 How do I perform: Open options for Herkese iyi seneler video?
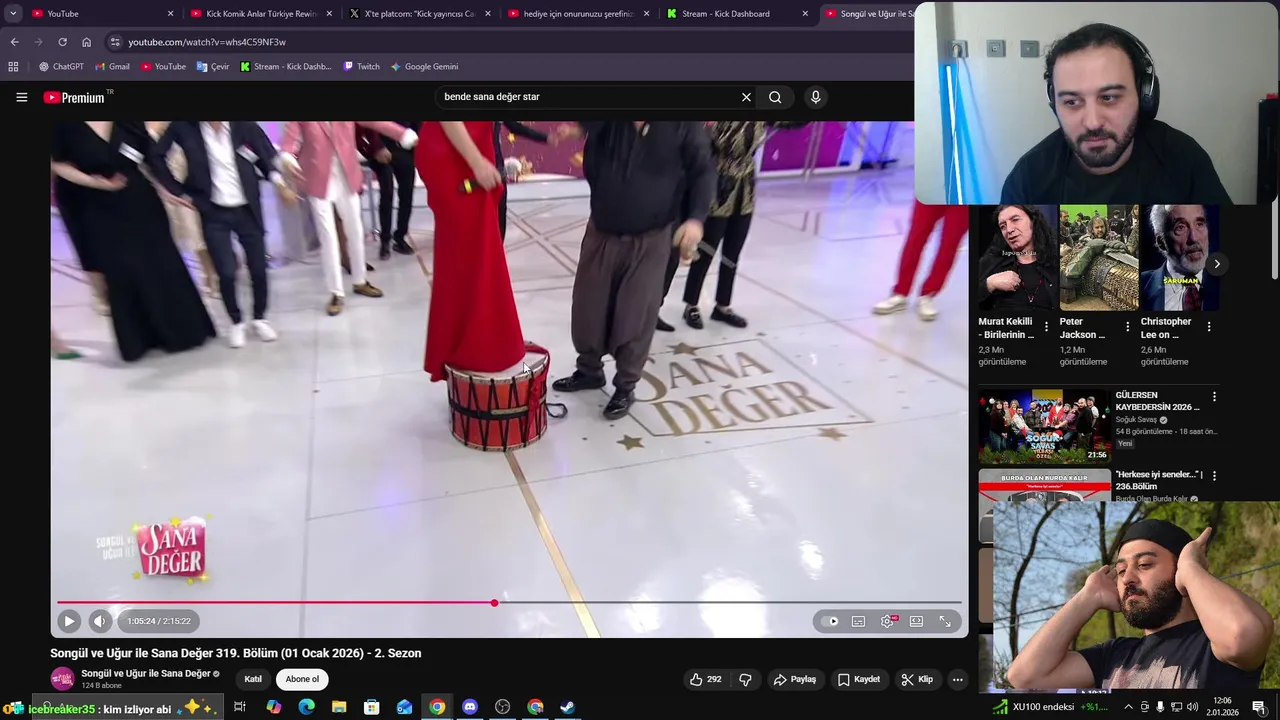1214,476
